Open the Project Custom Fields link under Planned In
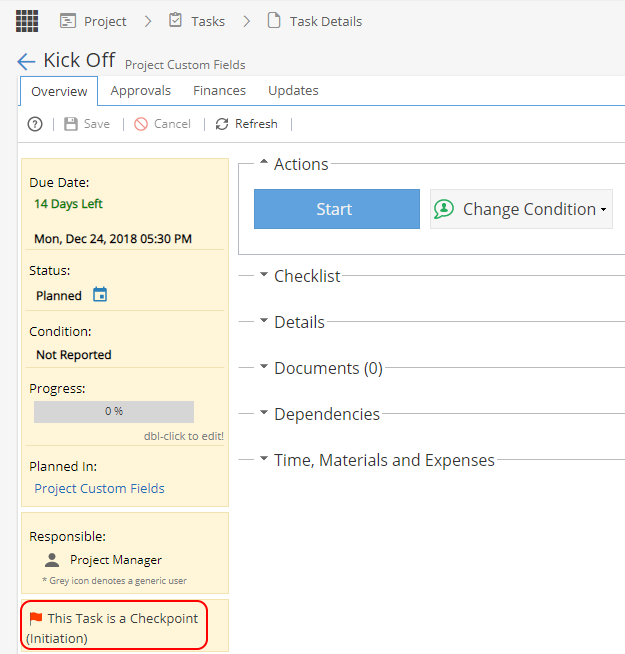Viewport: 625px width, 654px height. tap(99, 488)
